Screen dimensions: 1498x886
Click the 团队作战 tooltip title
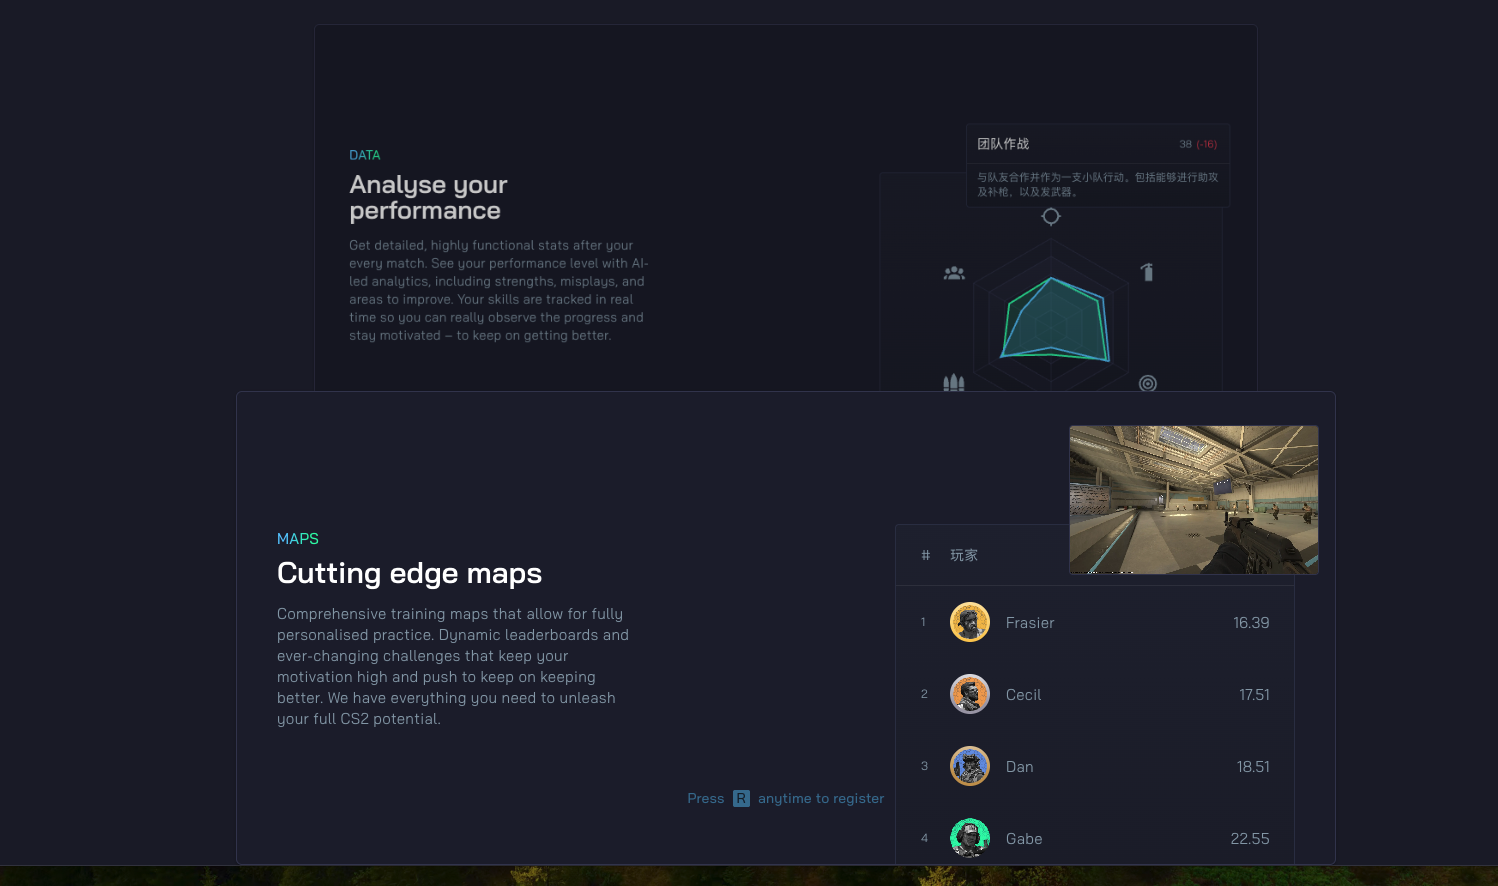click(x=1003, y=144)
